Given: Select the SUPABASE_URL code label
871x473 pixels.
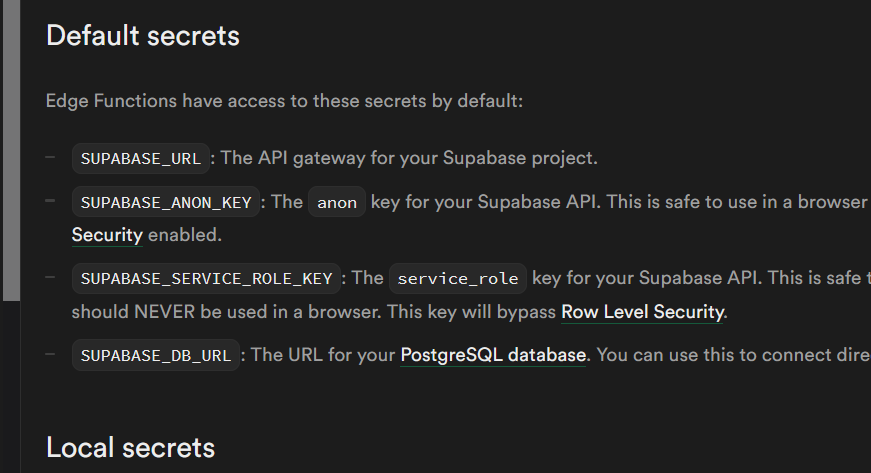Looking at the screenshot, I should (x=142, y=158).
